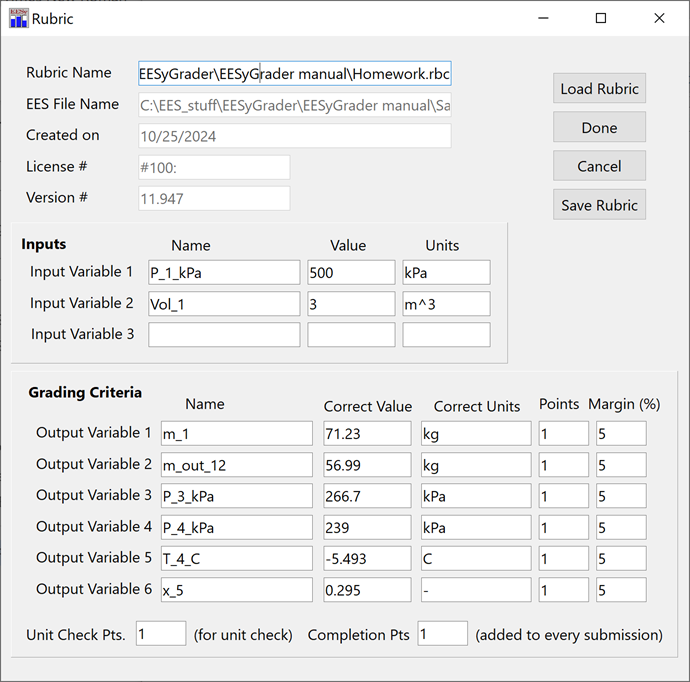Screen dimensions: 690x682
Task: Click the Rubric app icon in title bar
Action: pyautogui.click(x=18, y=18)
